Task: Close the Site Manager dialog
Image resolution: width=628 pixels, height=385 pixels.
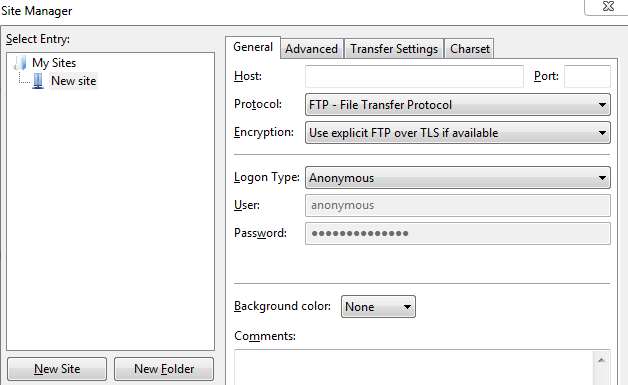Action: click(608, 6)
